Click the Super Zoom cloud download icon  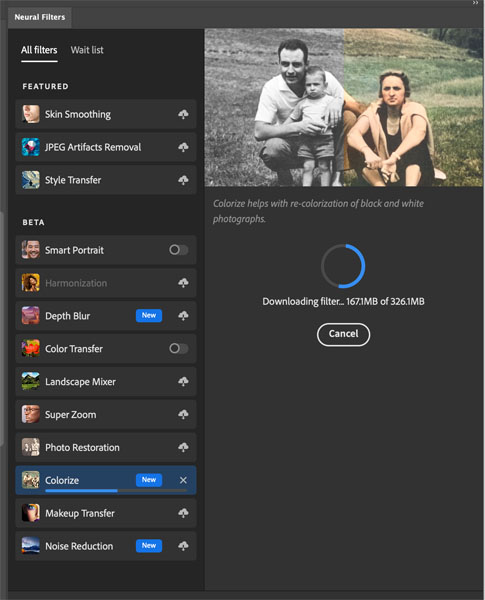point(183,414)
